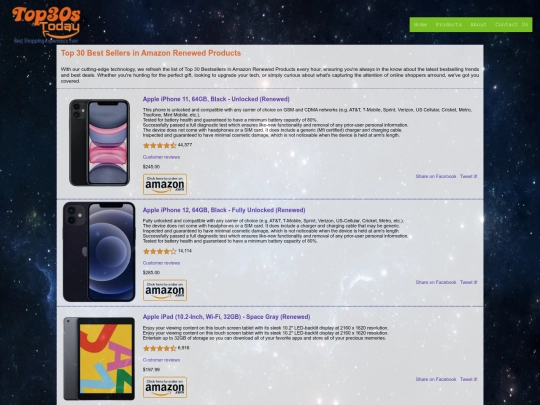Screen dimensions: 540x405
Task: Click the iPhone 12 product image
Action: click(x=99, y=252)
